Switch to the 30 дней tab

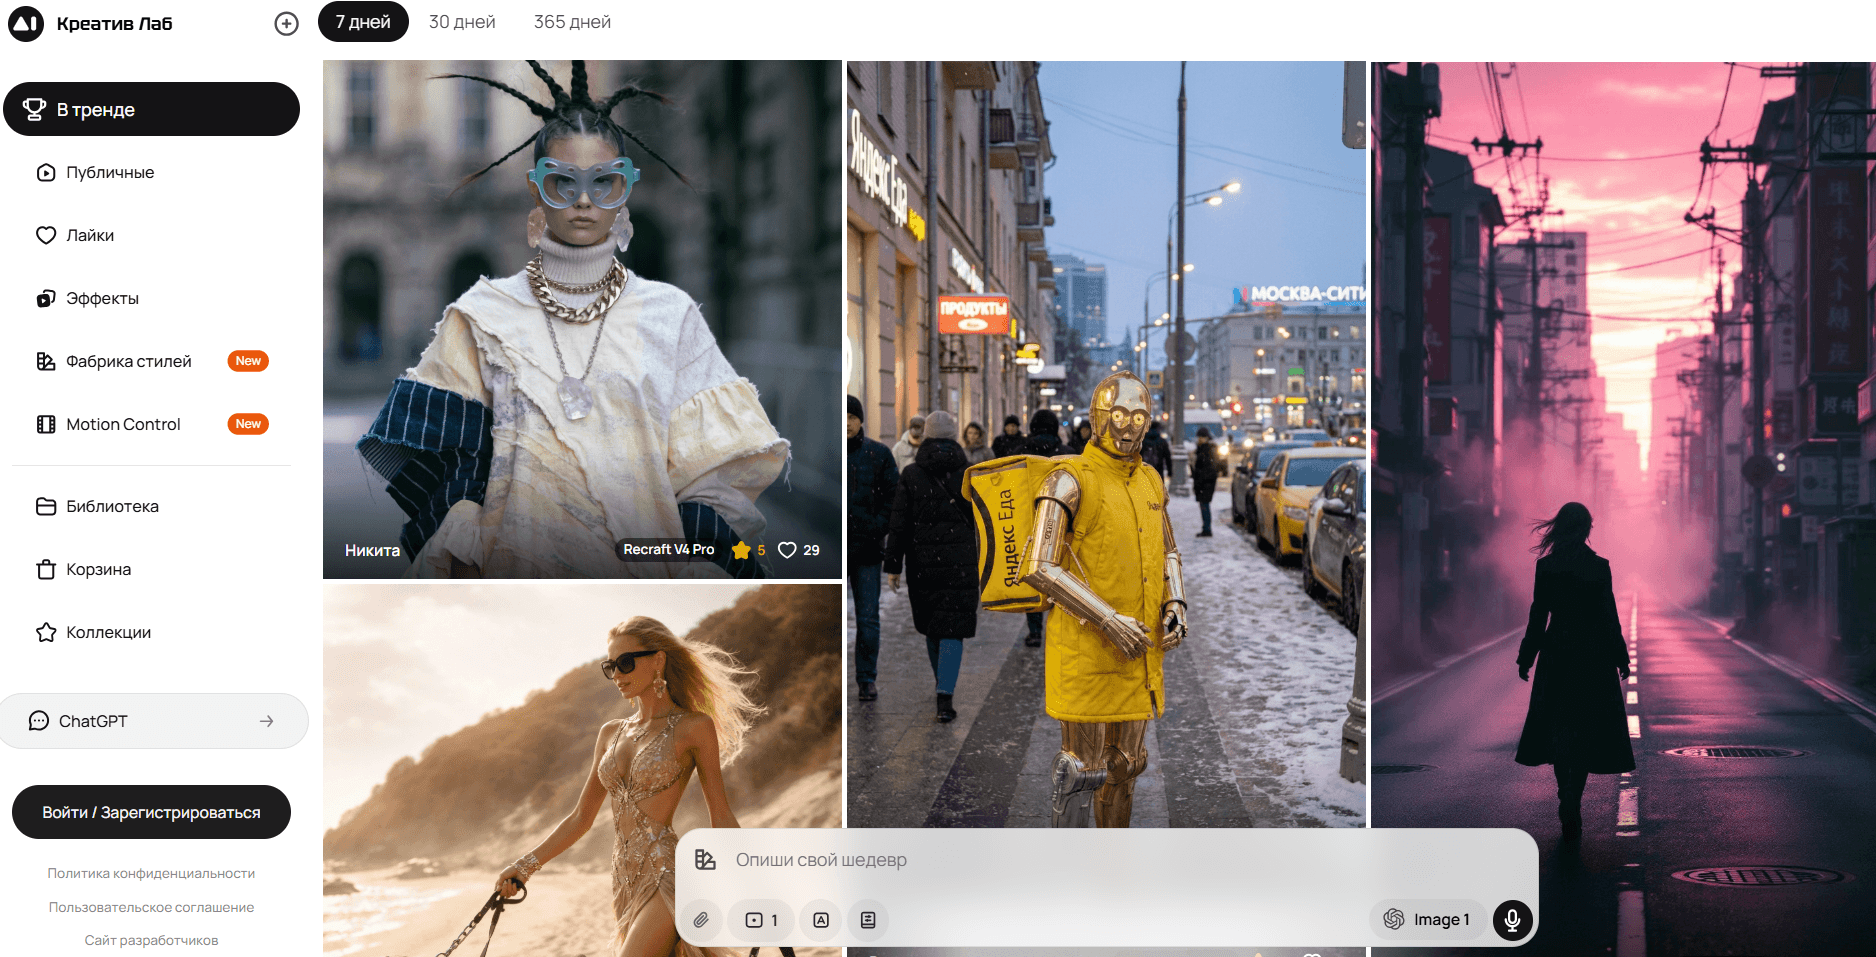coord(462,22)
